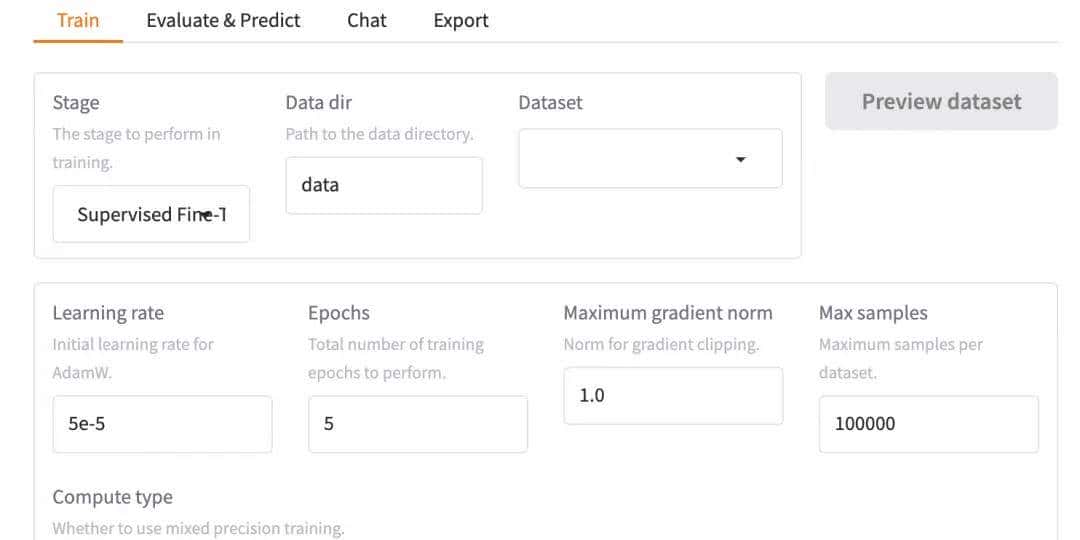The image size is (1080, 540).
Task: Click the Stage dropdown arrow icon
Action: point(207,214)
